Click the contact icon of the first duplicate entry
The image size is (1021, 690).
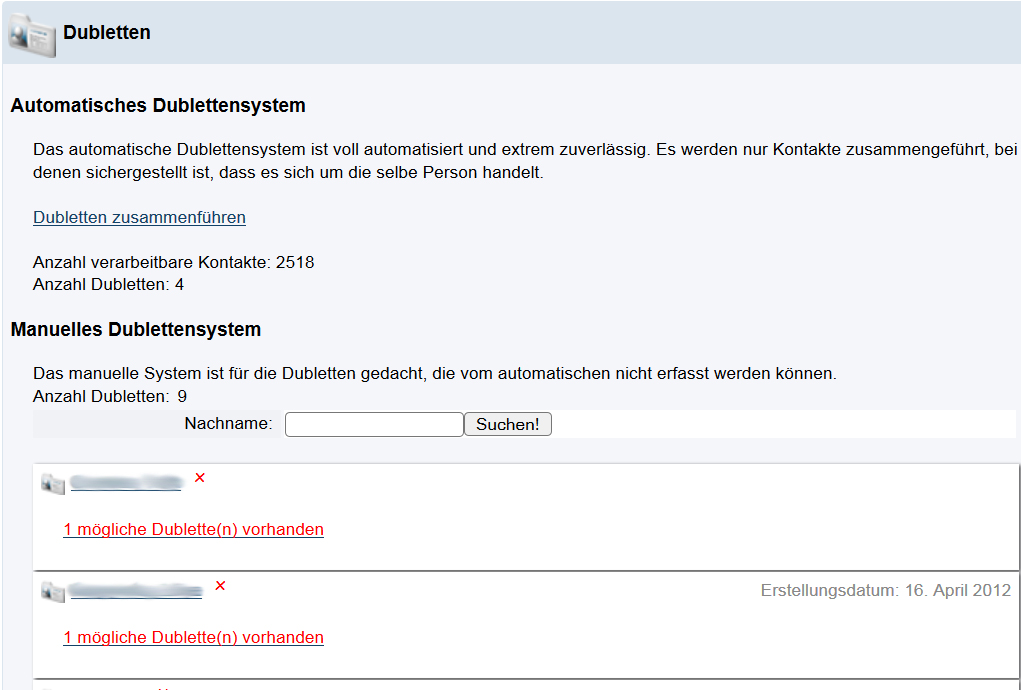53,484
